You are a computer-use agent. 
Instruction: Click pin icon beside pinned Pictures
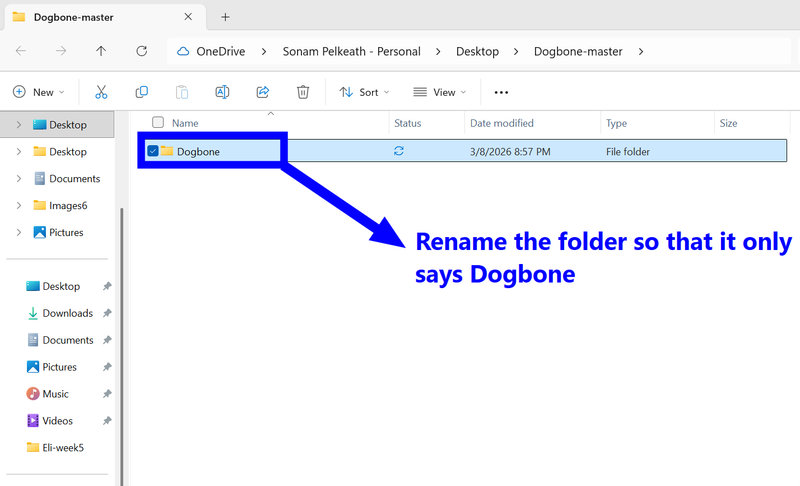click(107, 367)
